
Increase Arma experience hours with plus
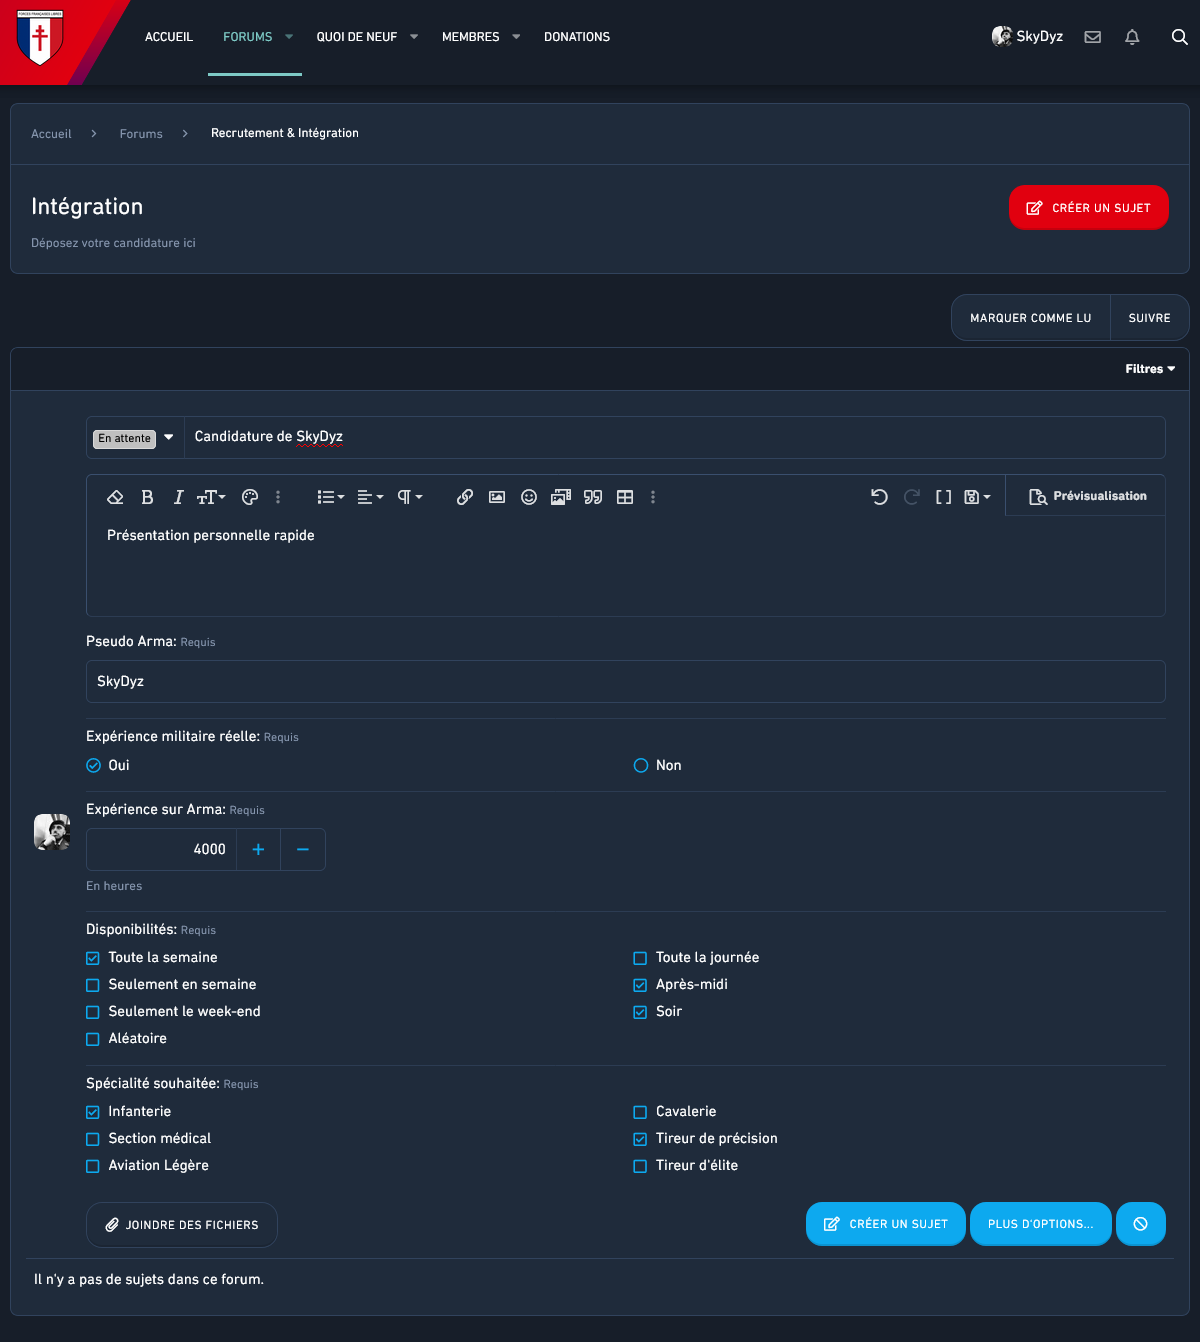tap(258, 850)
